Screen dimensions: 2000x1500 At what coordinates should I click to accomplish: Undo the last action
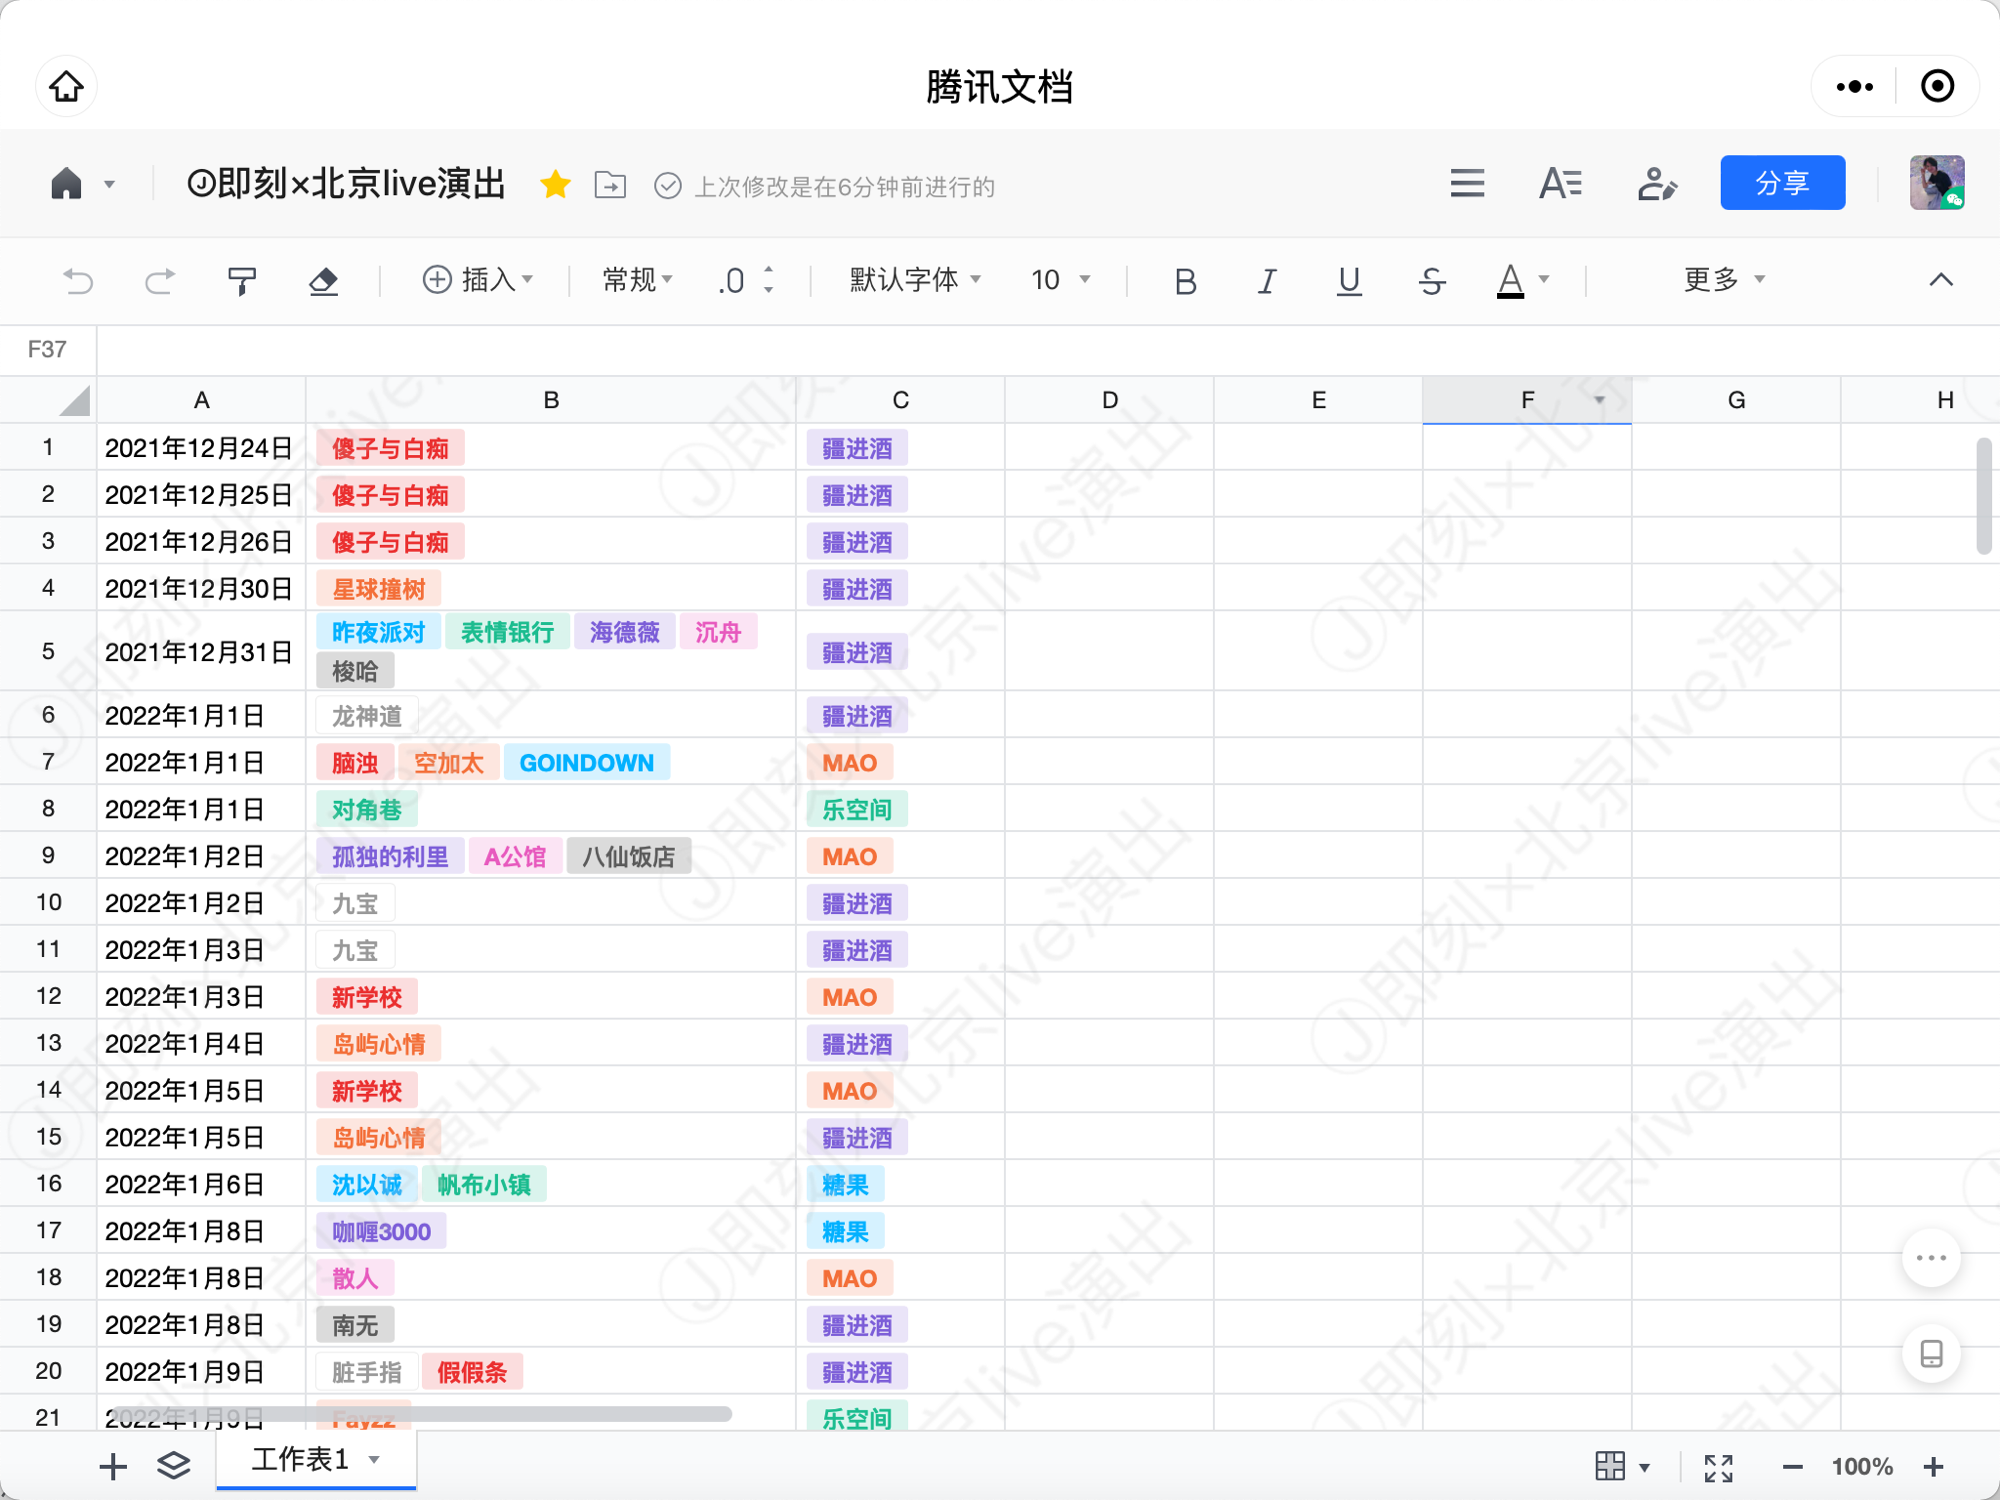78,280
